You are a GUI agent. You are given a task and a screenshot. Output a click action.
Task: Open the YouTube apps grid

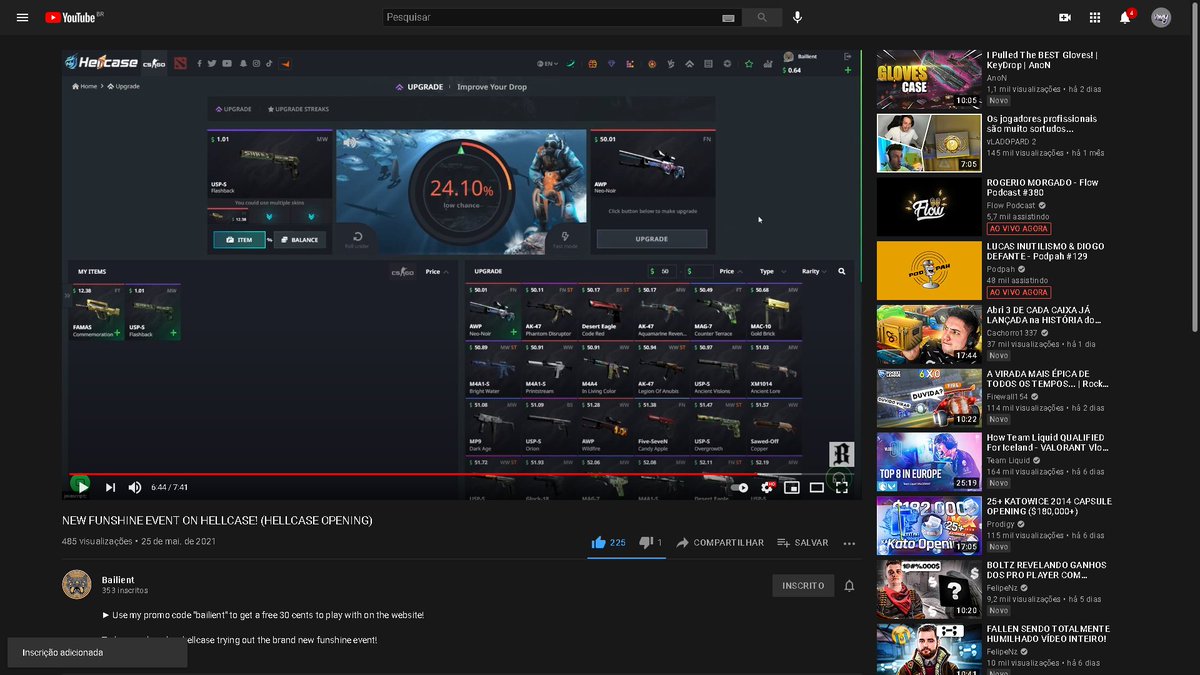[x=1095, y=17]
